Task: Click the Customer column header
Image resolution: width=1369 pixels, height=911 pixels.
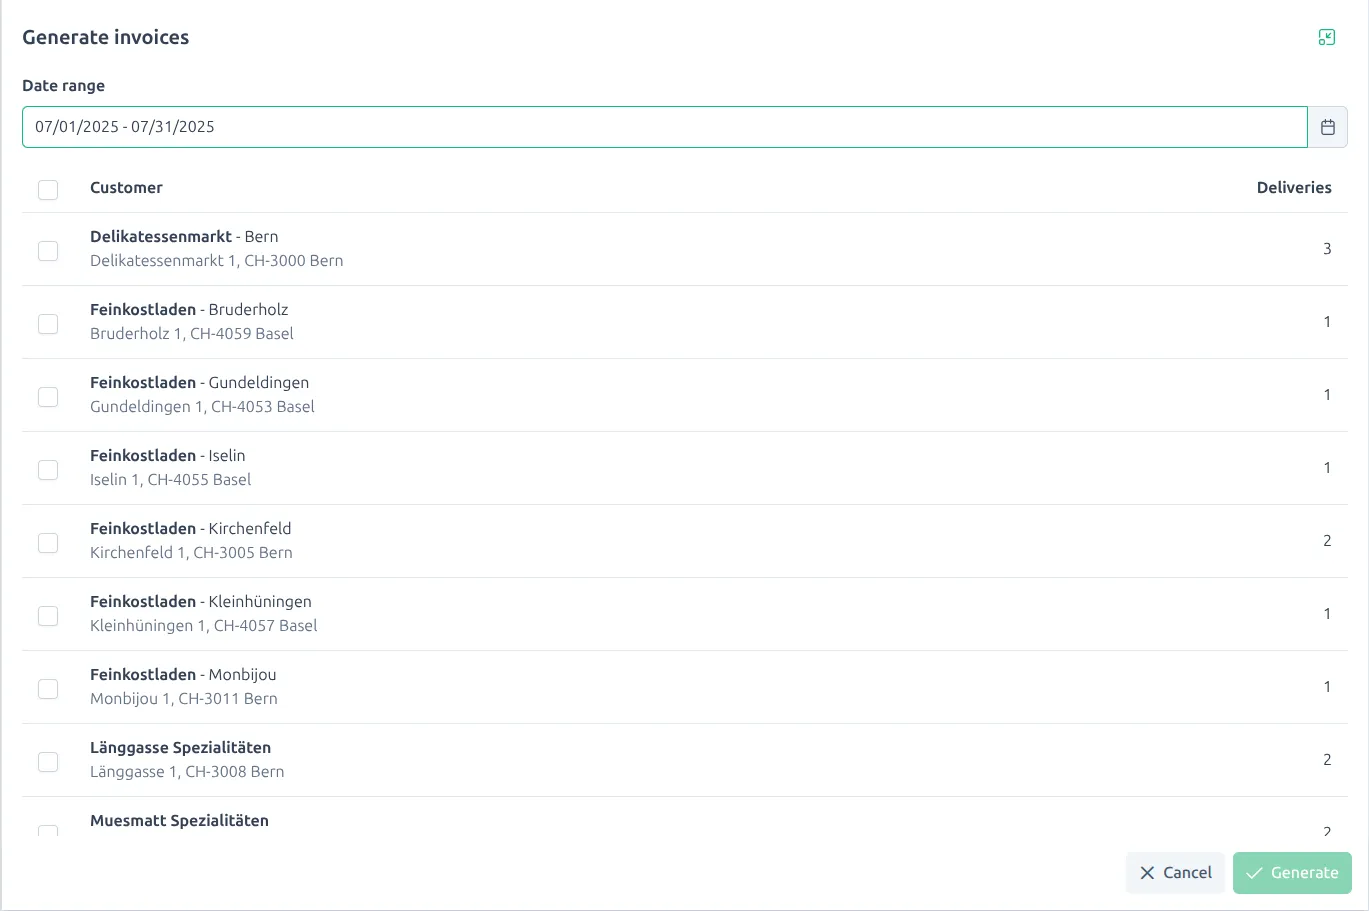Action: [126, 187]
